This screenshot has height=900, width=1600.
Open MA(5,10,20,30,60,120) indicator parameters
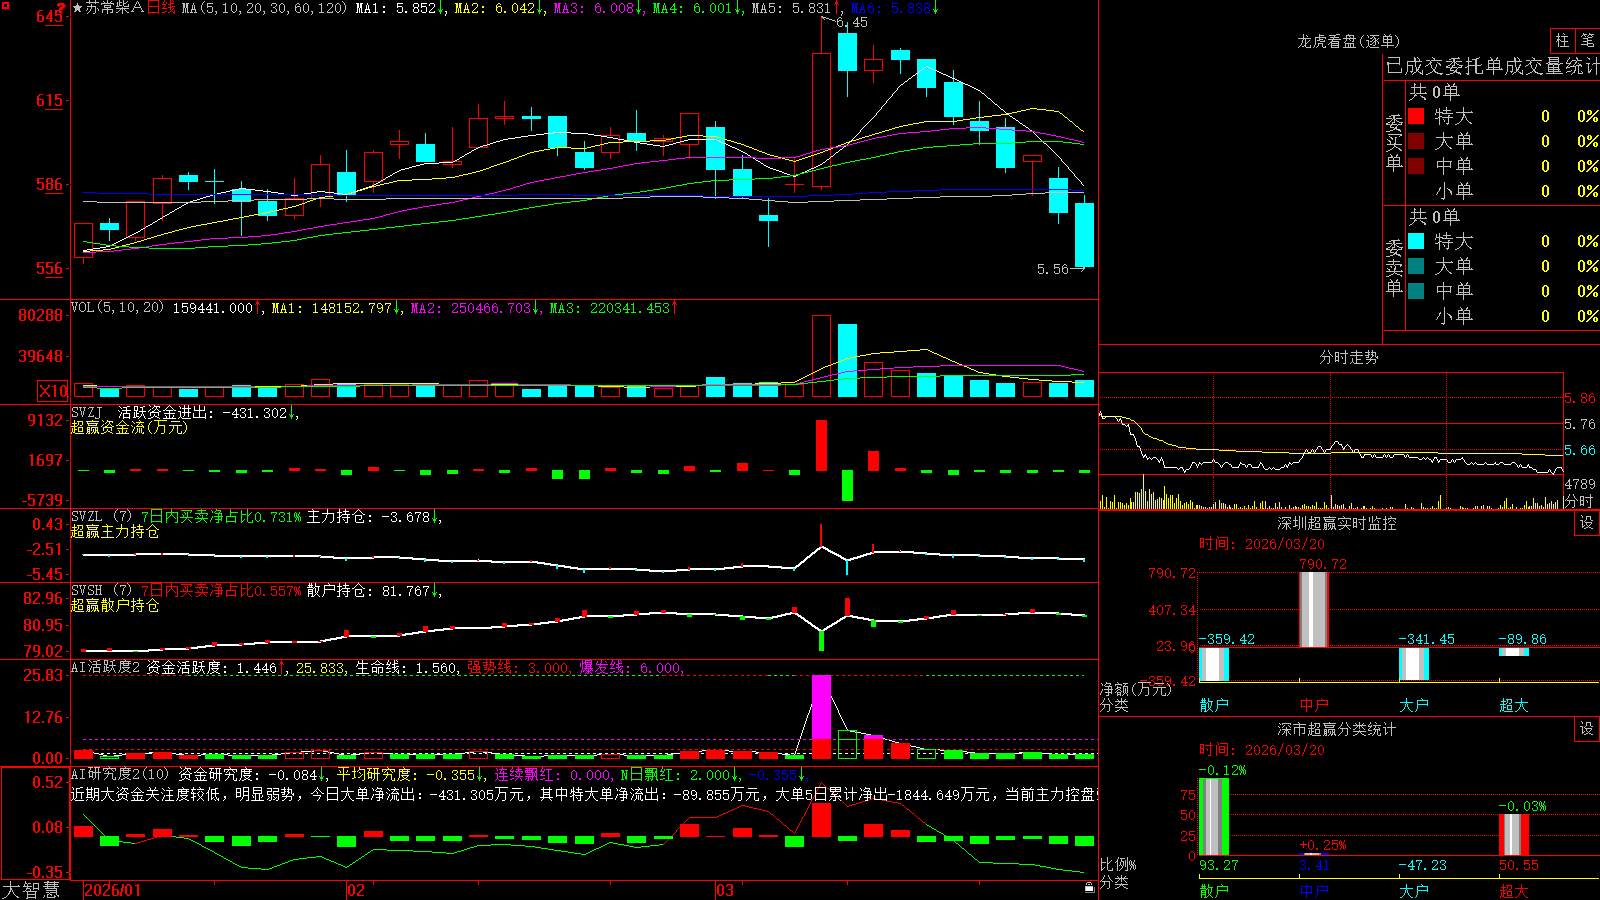[x=264, y=8]
